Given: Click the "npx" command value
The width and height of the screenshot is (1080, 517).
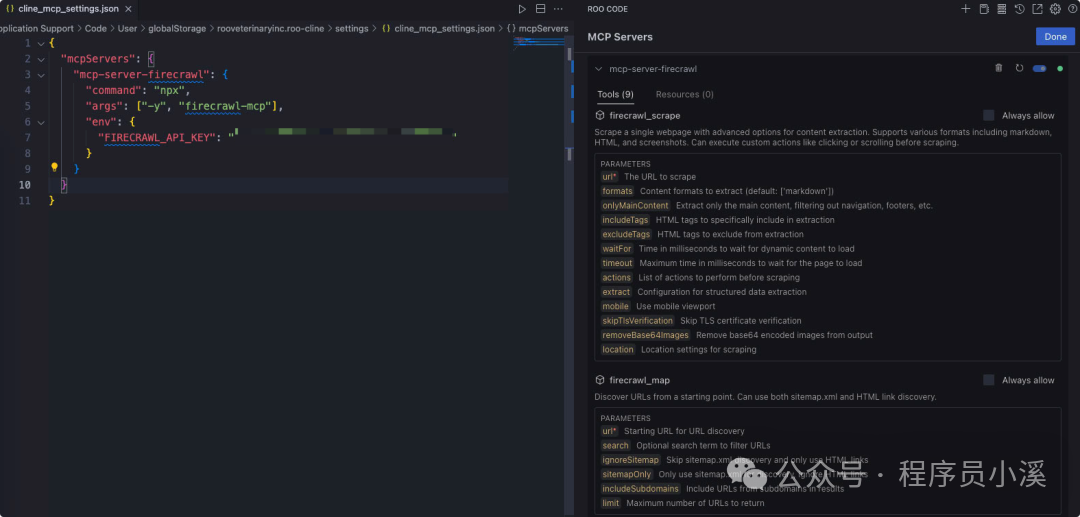Looking at the screenshot, I should click(170, 90).
